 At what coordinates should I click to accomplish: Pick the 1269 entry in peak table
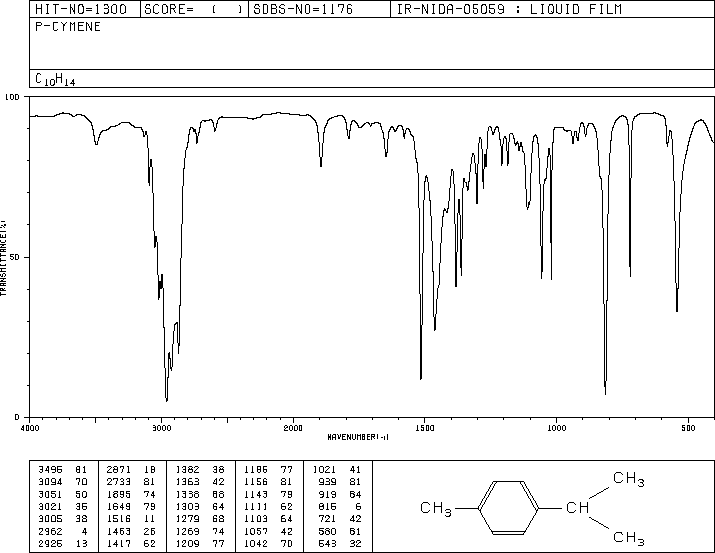click(187, 531)
